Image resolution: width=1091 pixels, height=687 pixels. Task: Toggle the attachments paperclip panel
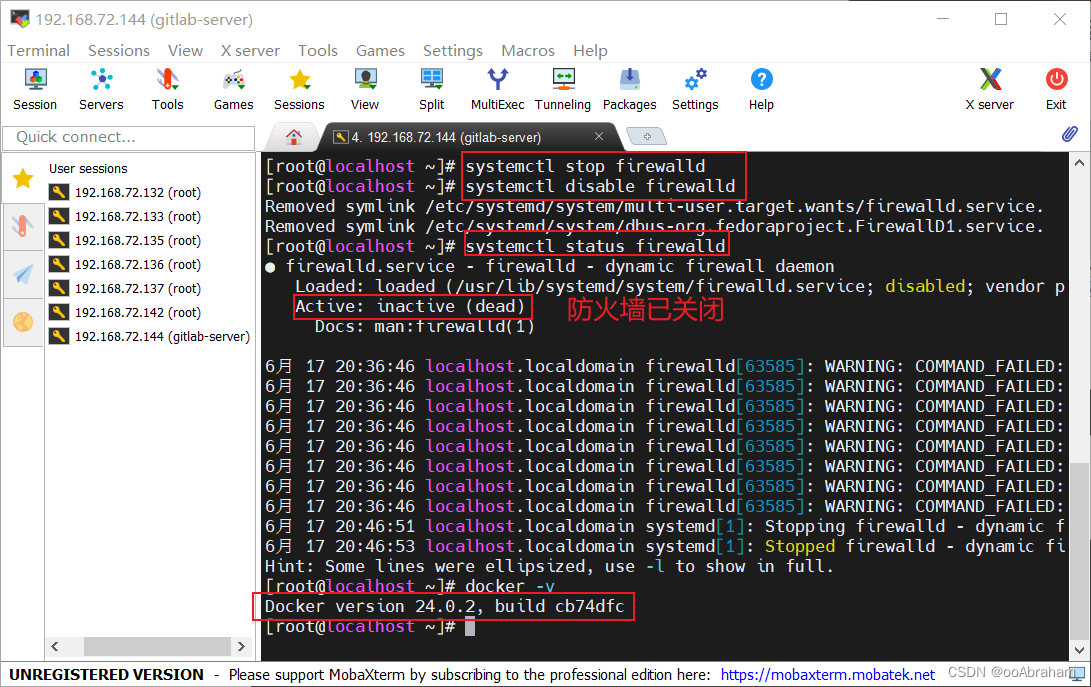click(x=1069, y=133)
